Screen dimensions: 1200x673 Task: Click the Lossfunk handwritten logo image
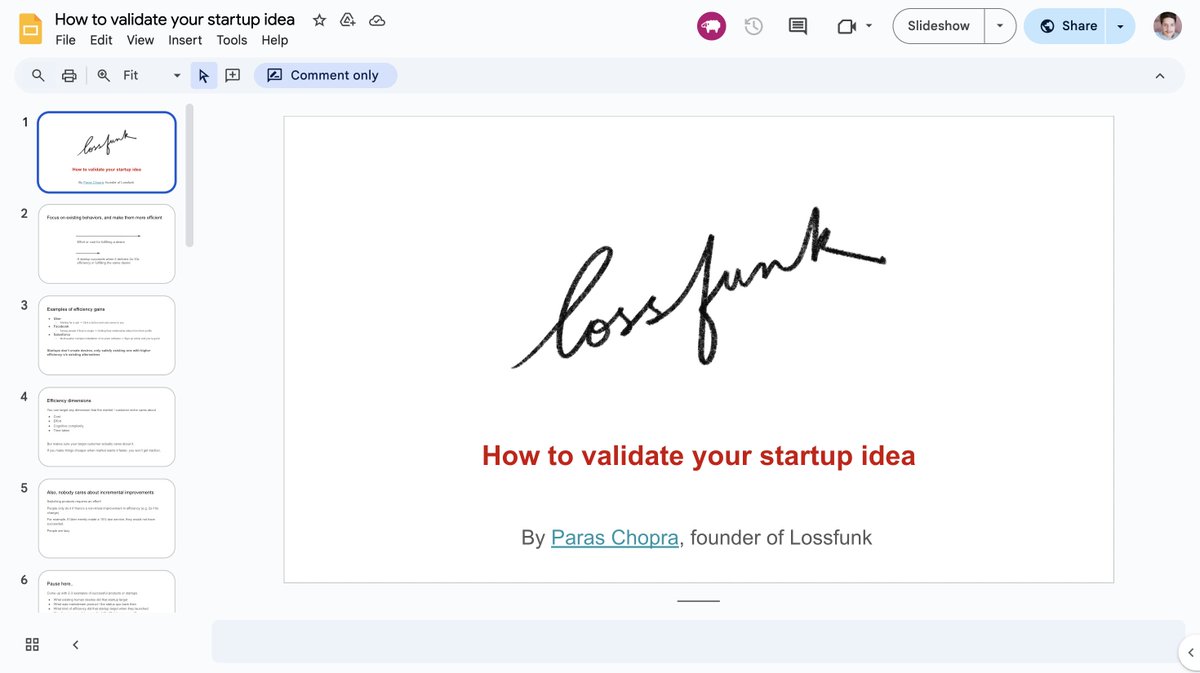coord(698,288)
